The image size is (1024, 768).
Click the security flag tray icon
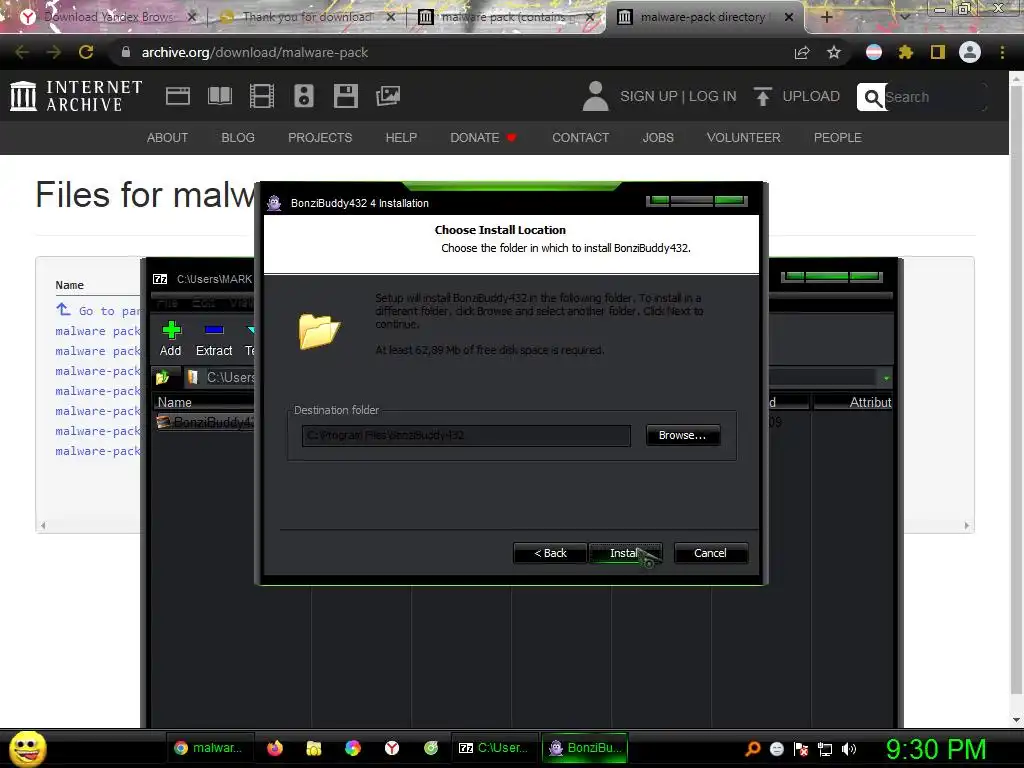click(801, 749)
